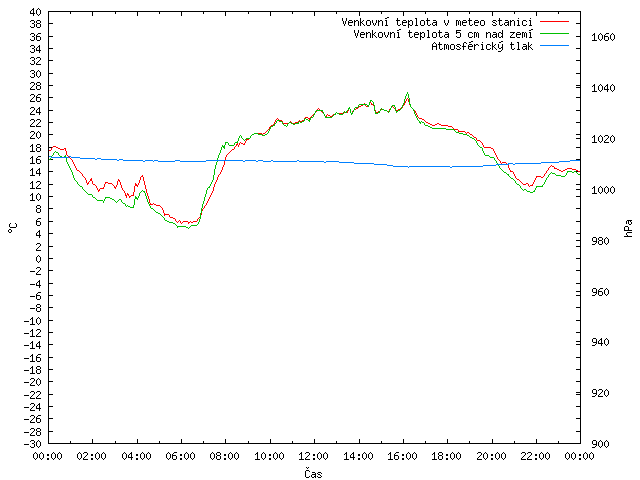Click legend label 'Atmosférický tlak'
This screenshot has width=640, height=480.
[x=482, y=47]
